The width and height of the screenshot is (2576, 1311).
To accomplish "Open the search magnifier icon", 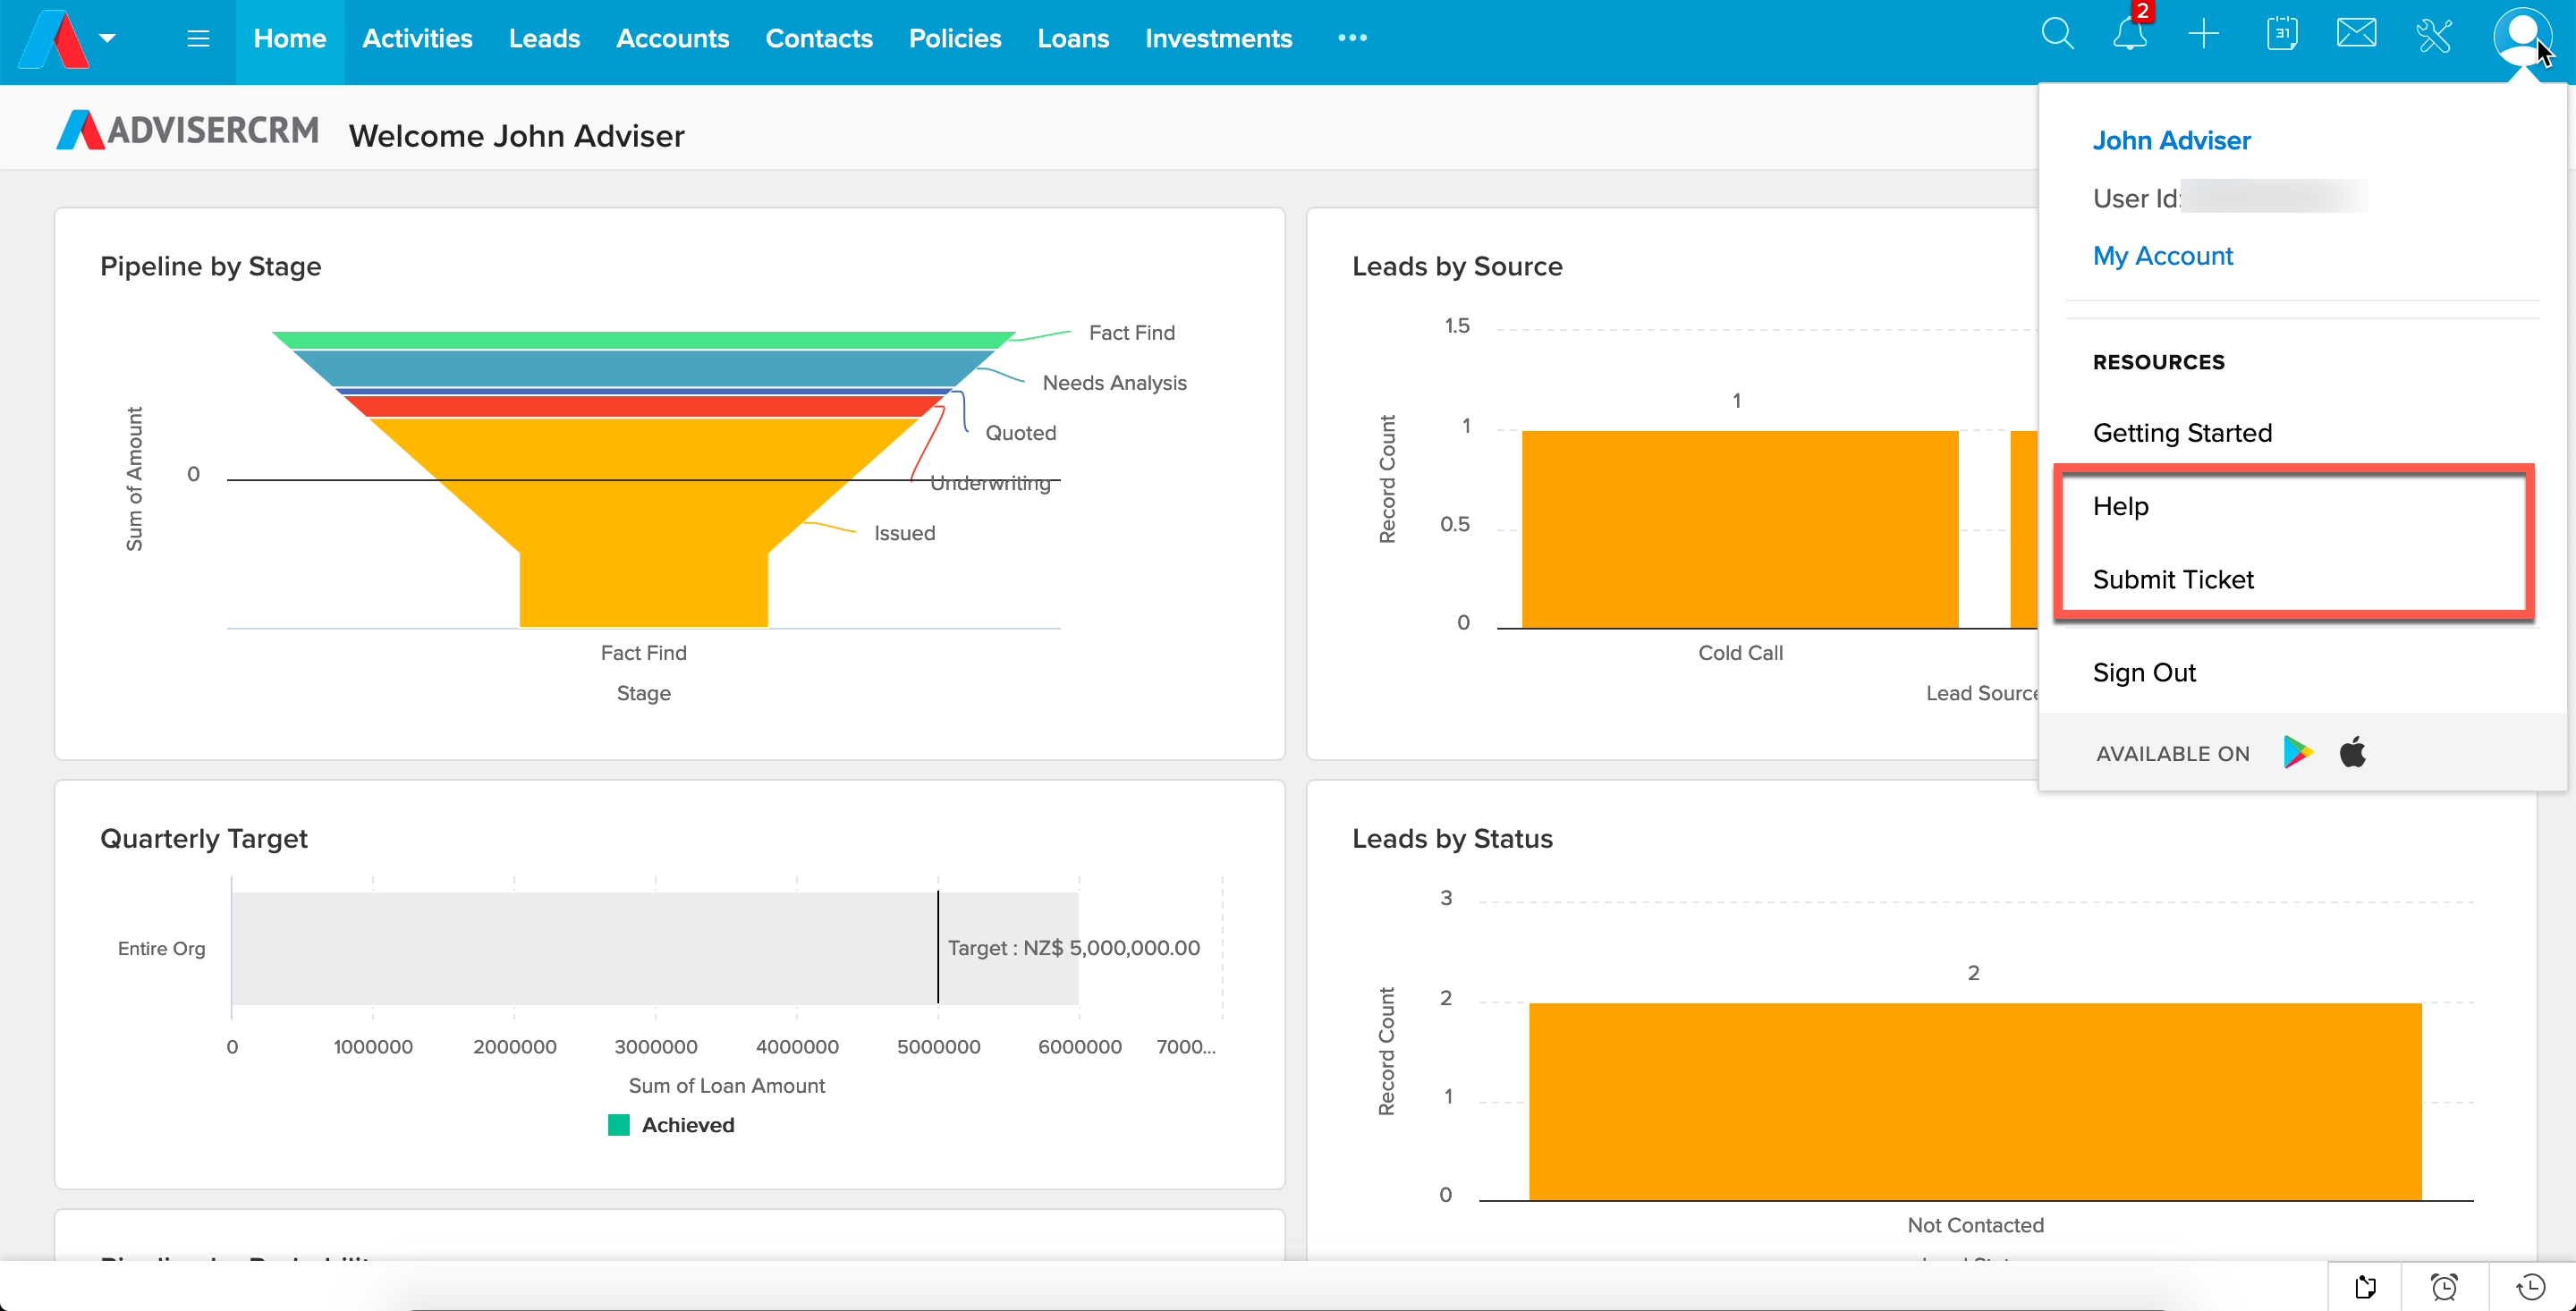I will tap(2056, 34).
